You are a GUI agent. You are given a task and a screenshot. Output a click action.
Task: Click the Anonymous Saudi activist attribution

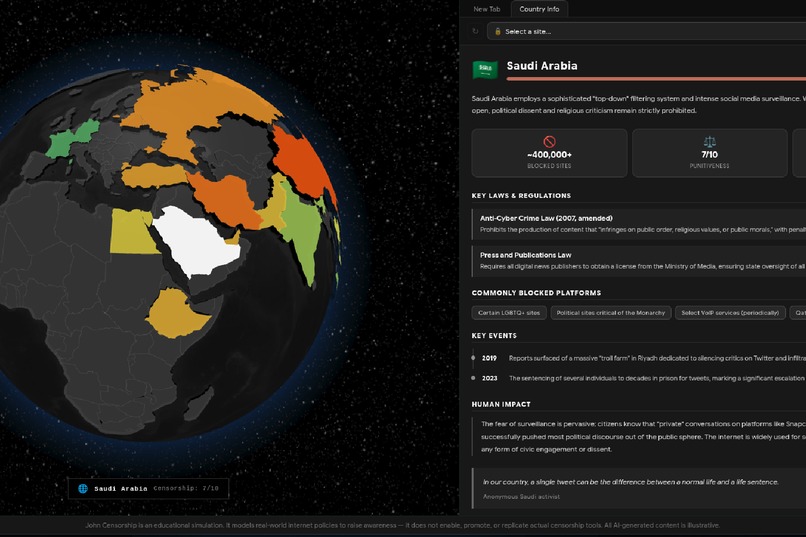tap(521, 497)
